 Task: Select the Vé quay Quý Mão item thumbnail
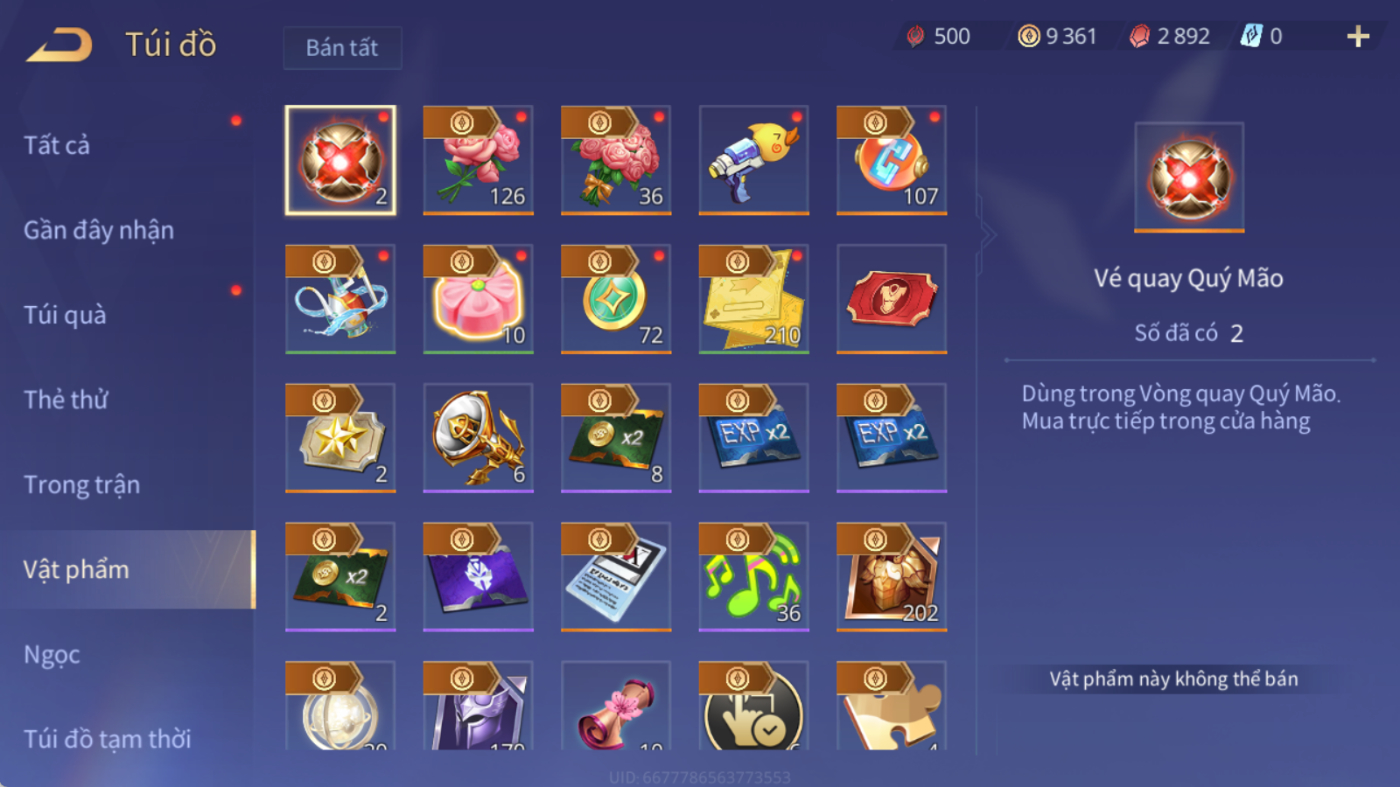[340, 160]
